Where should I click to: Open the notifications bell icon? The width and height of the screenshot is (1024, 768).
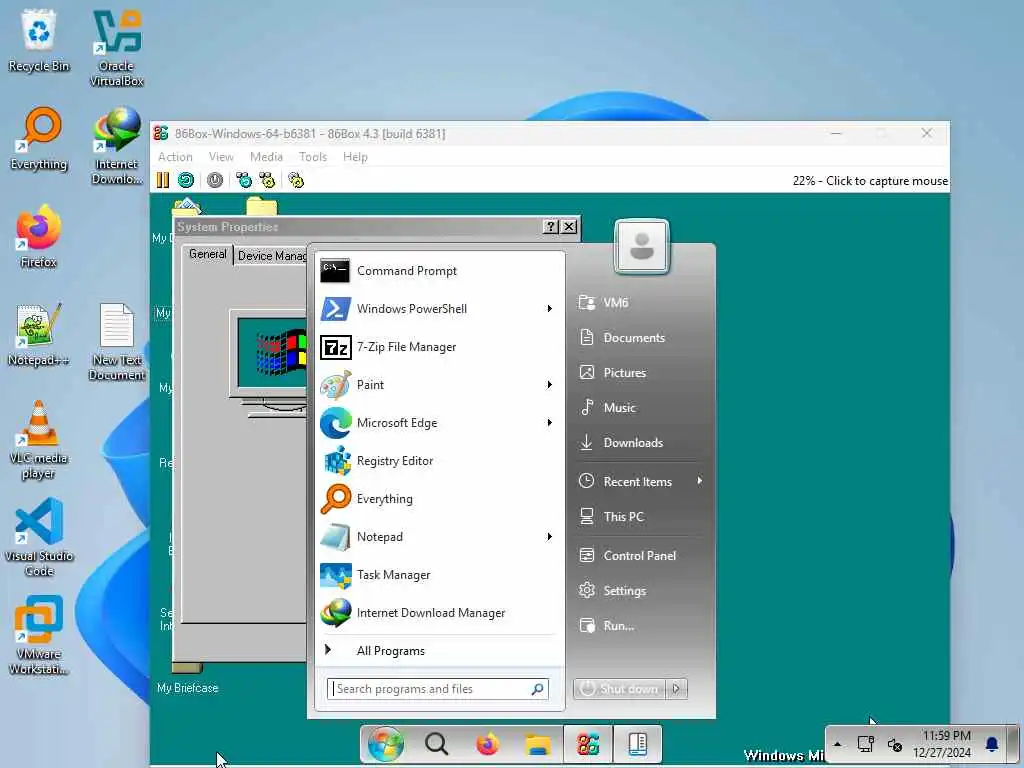click(x=992, y=744)
